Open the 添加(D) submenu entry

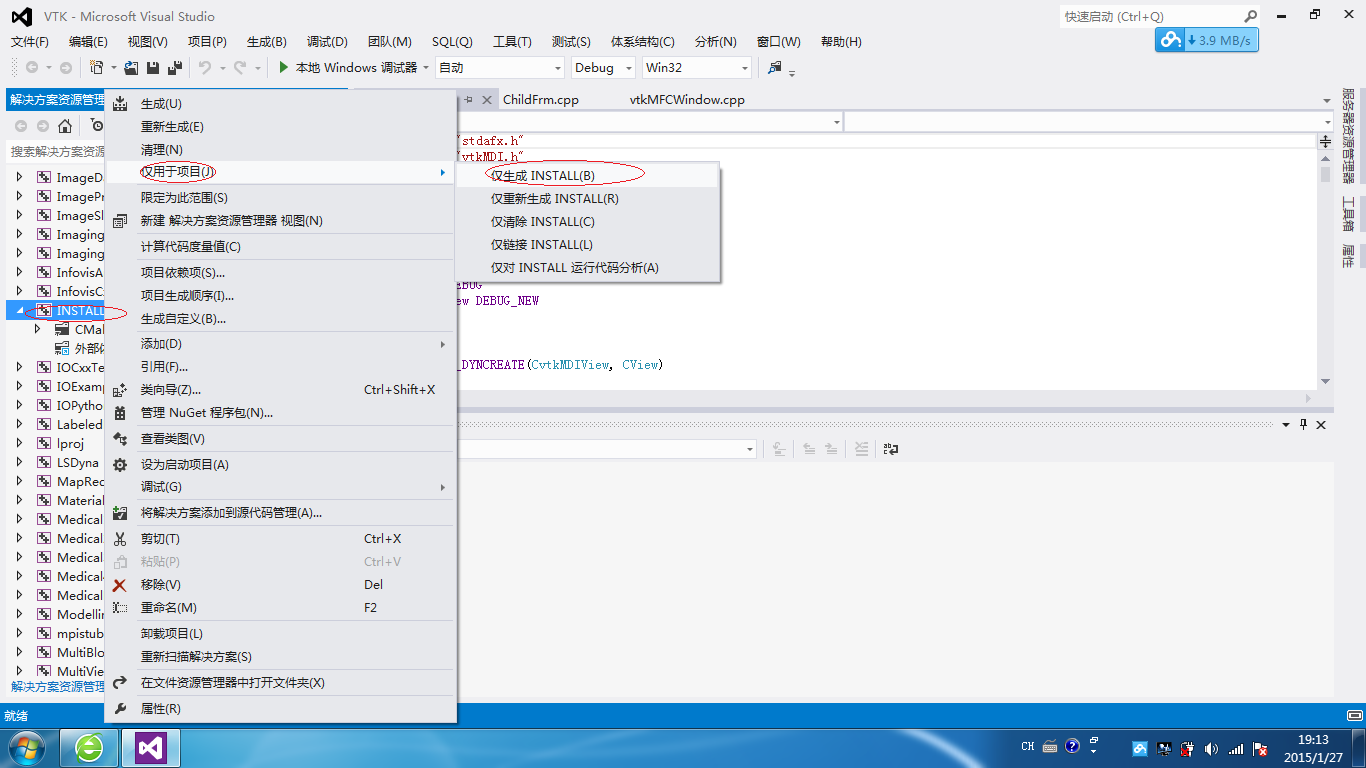pos(281,344)
